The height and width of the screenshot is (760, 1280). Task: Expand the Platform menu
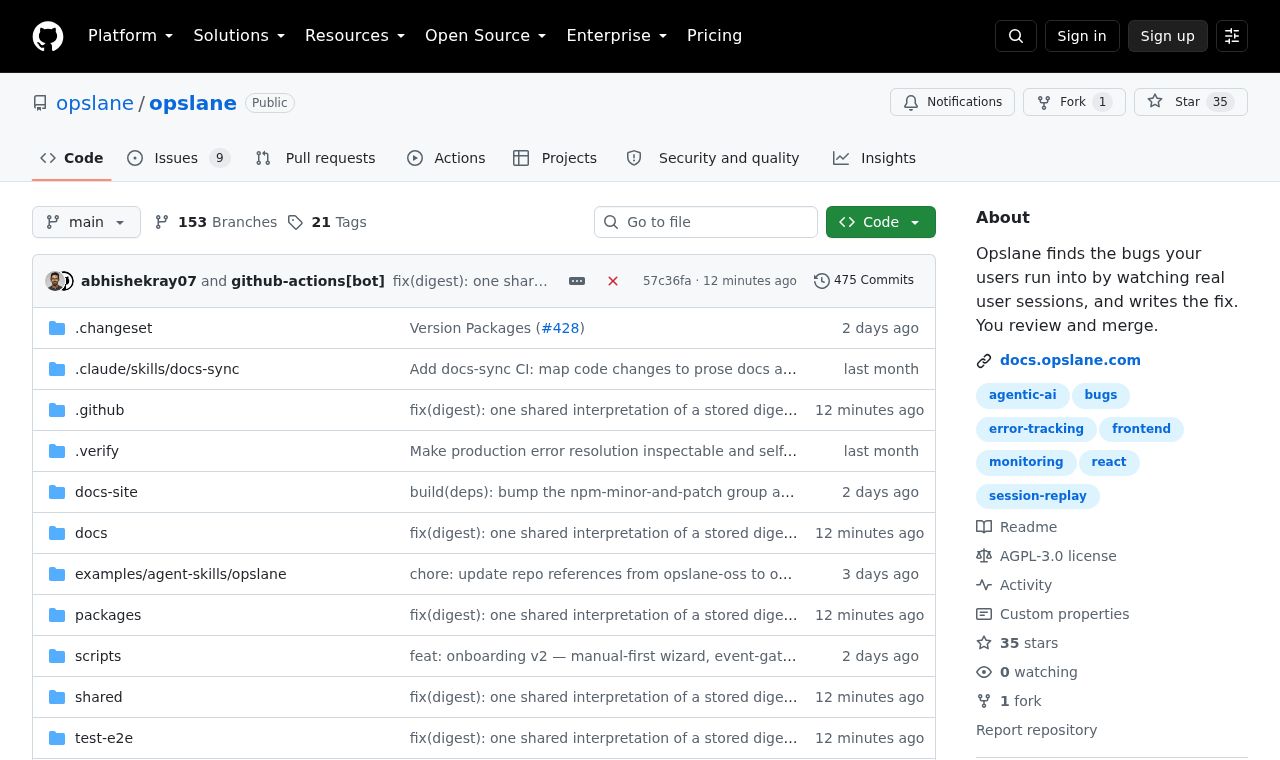click(x=131, y=36)
